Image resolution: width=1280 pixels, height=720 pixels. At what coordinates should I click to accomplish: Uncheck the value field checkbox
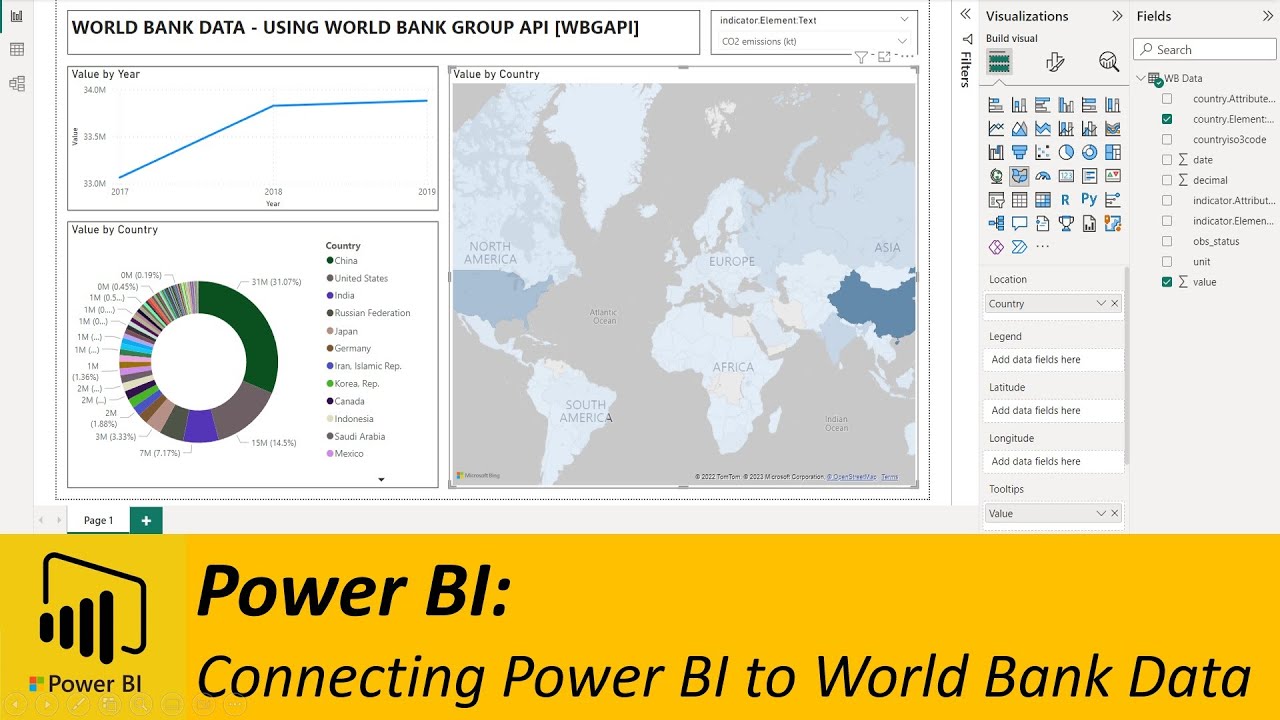point(1167,282)
